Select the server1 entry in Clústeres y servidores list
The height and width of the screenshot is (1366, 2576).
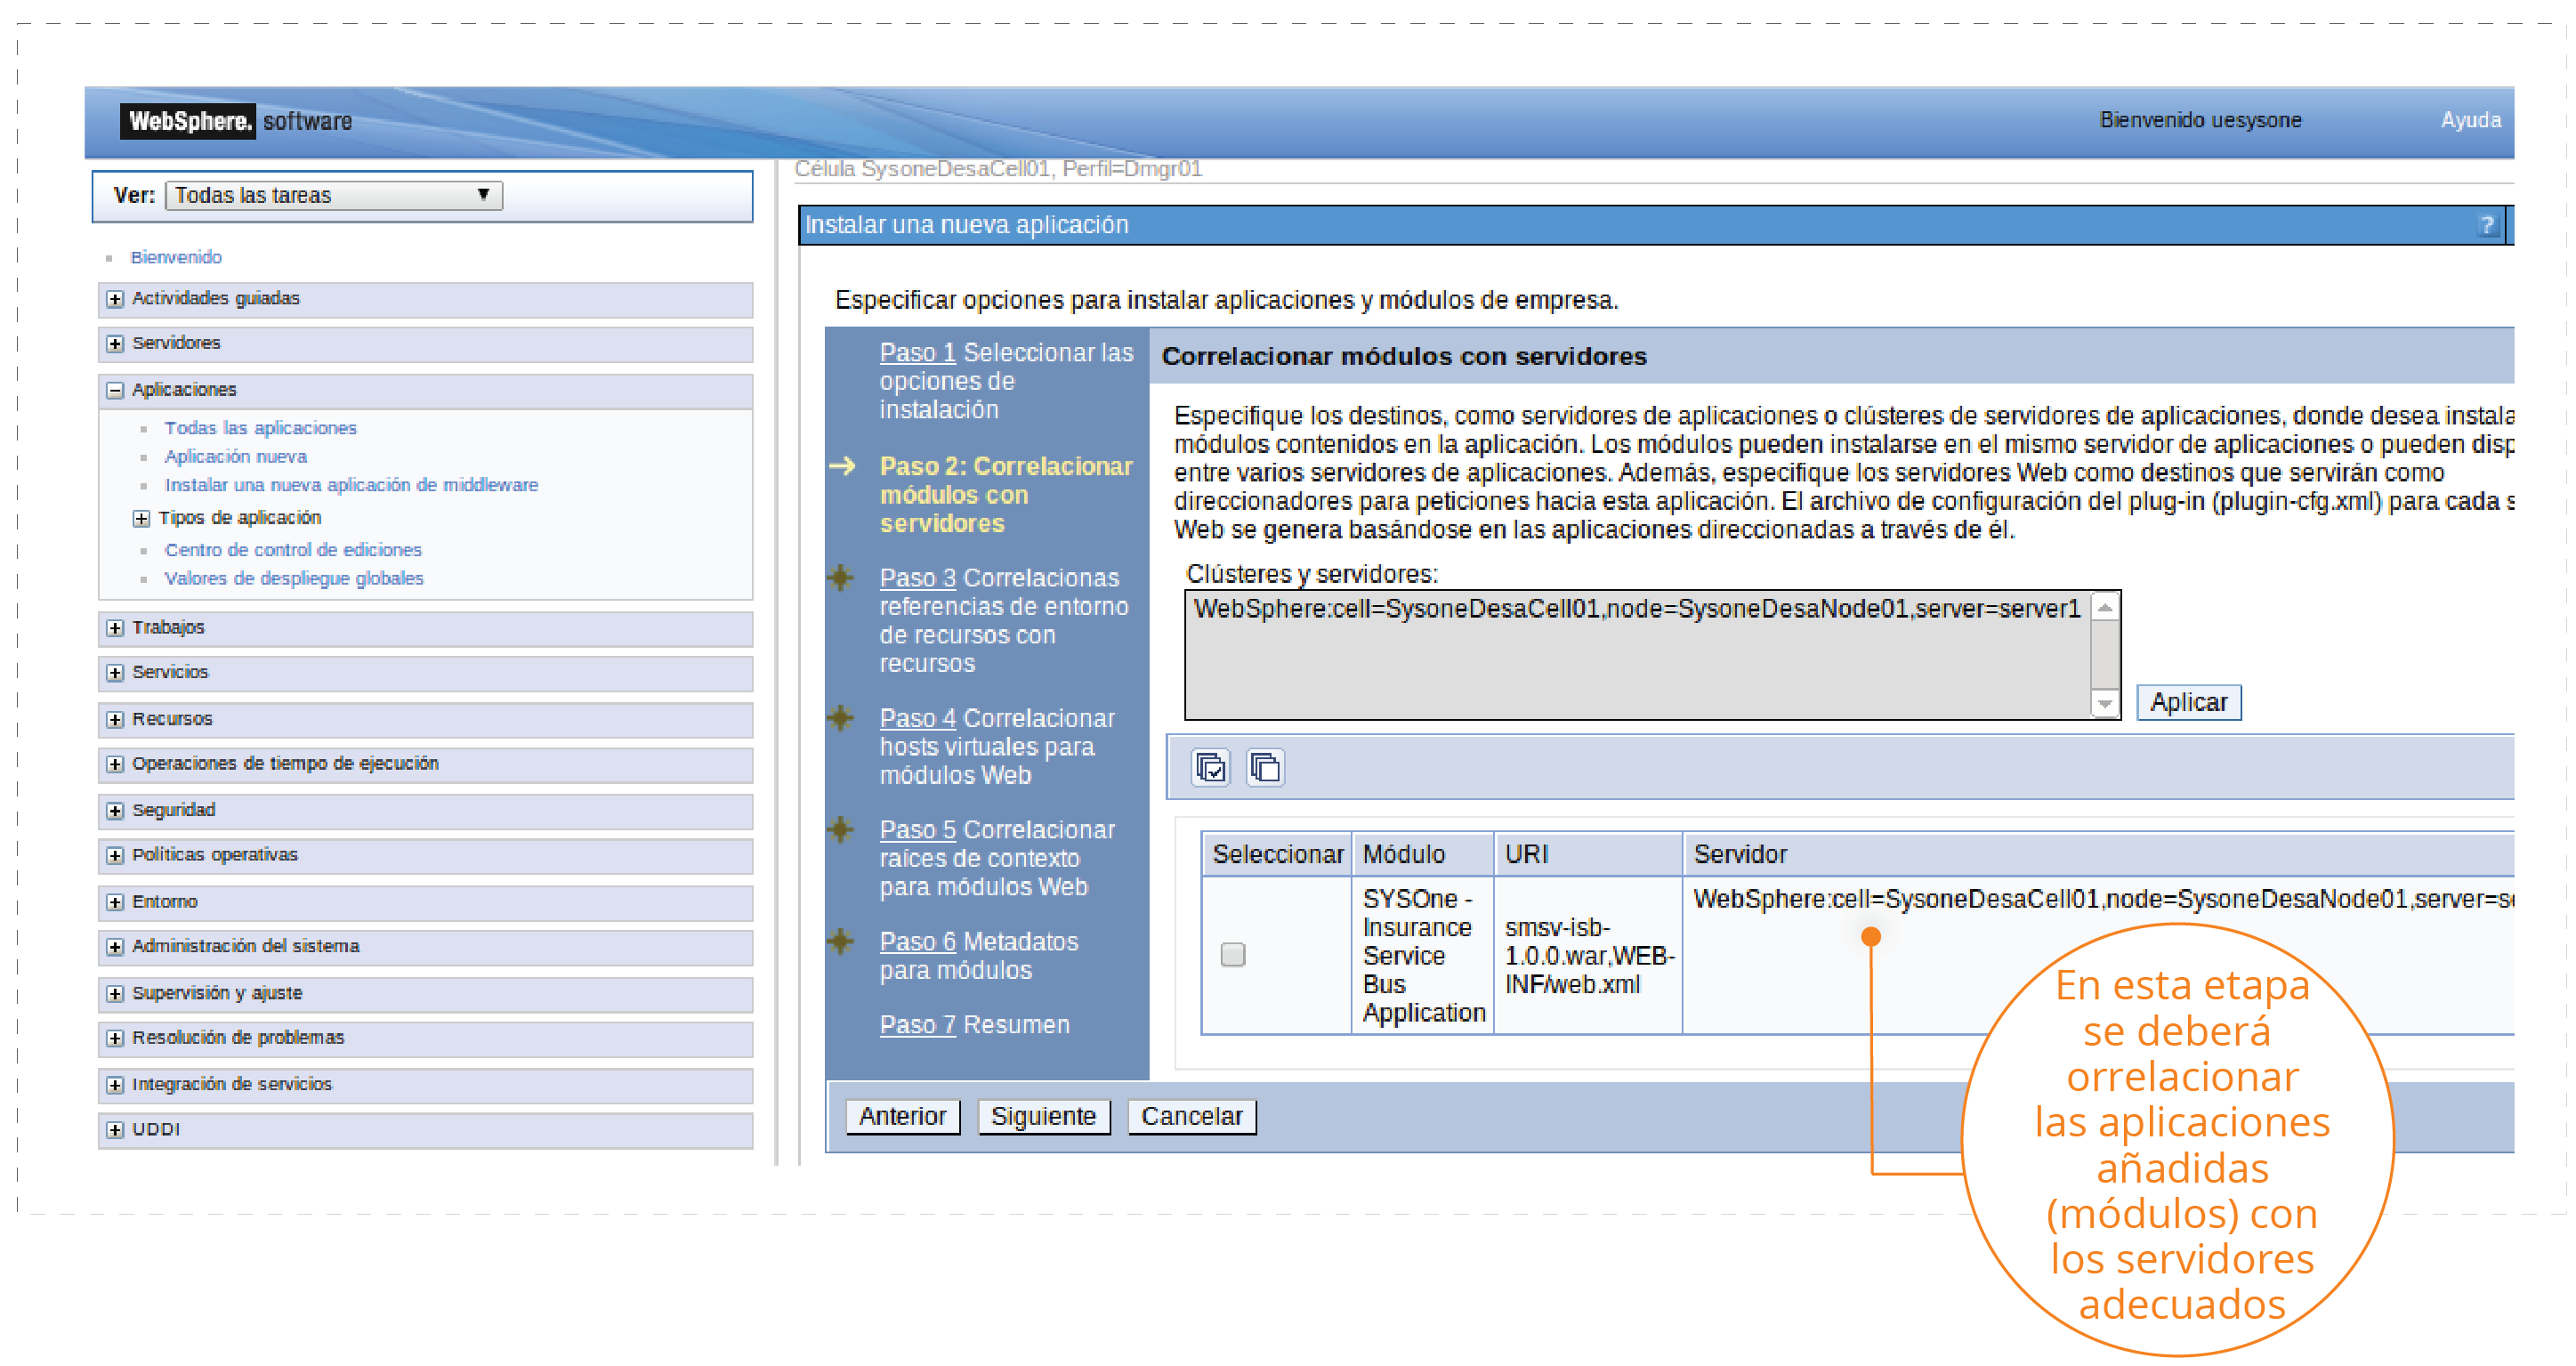point(1636,609)
